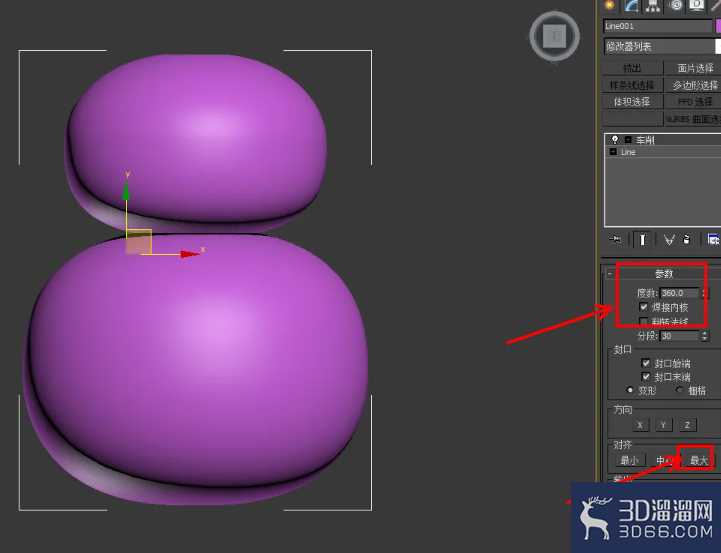Click Configure Modifier Sets icon
721x553 pixels.
click(713, 239)
